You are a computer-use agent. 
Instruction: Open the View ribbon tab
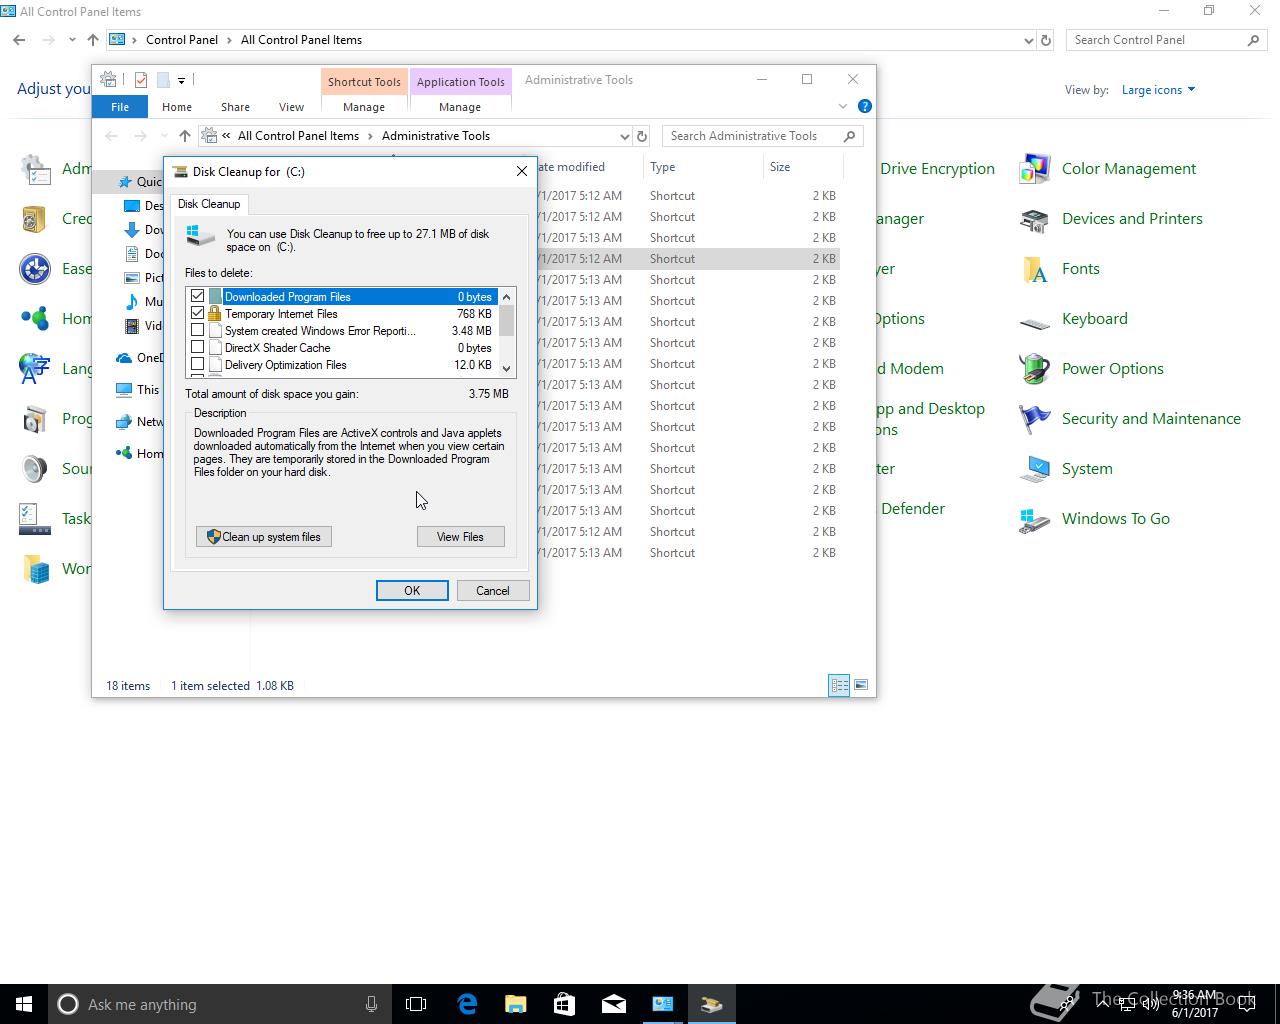pos(291,106)
